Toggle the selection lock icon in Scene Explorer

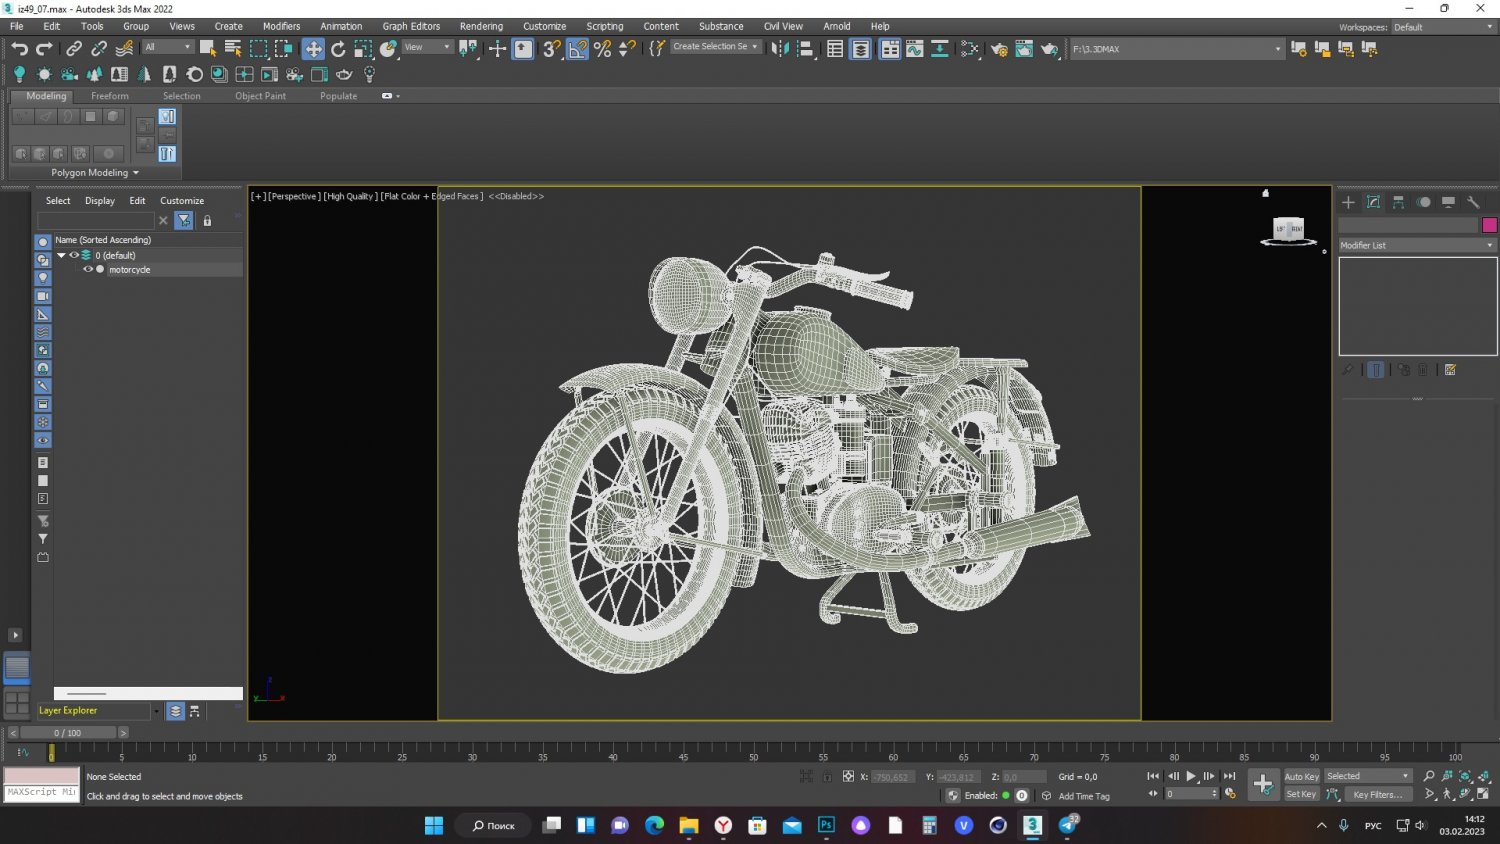tap(207, 221)
